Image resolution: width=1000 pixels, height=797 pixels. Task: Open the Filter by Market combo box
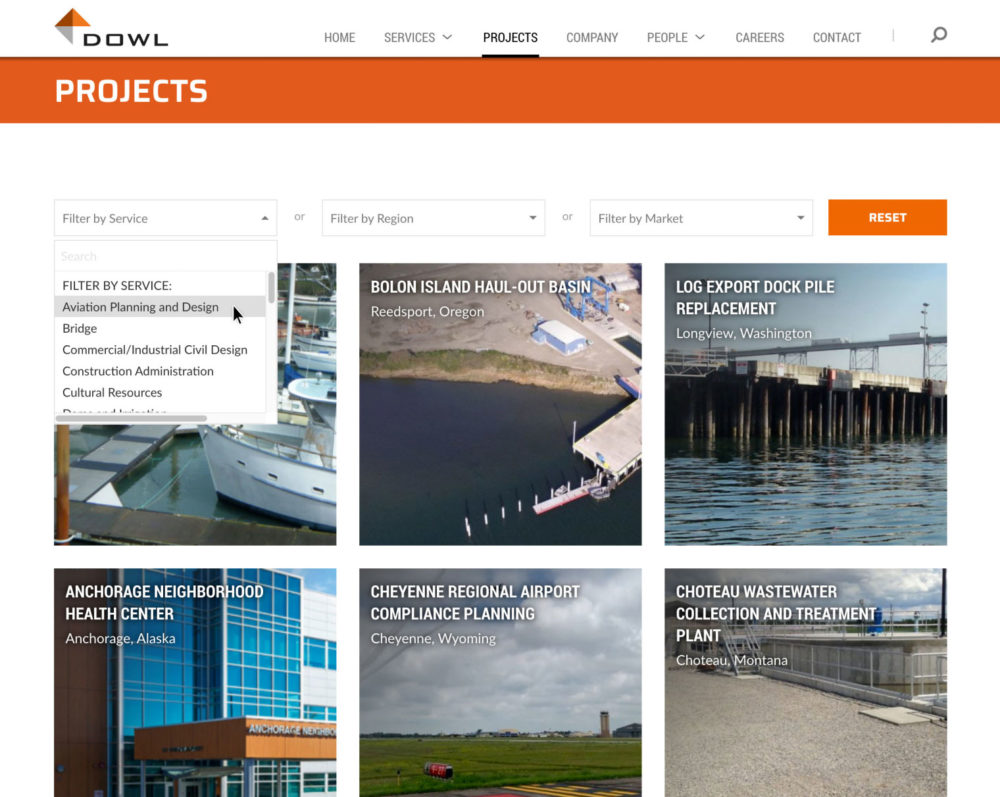tap(690, 217)
